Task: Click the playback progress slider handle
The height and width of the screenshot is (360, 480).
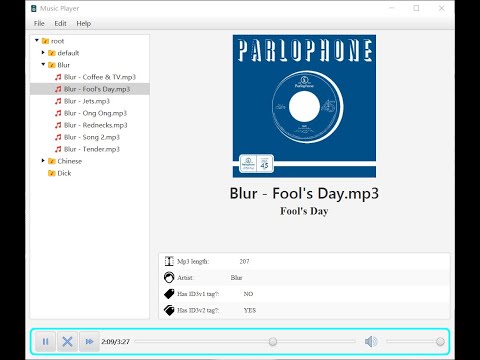Action: tap(273, 341)
